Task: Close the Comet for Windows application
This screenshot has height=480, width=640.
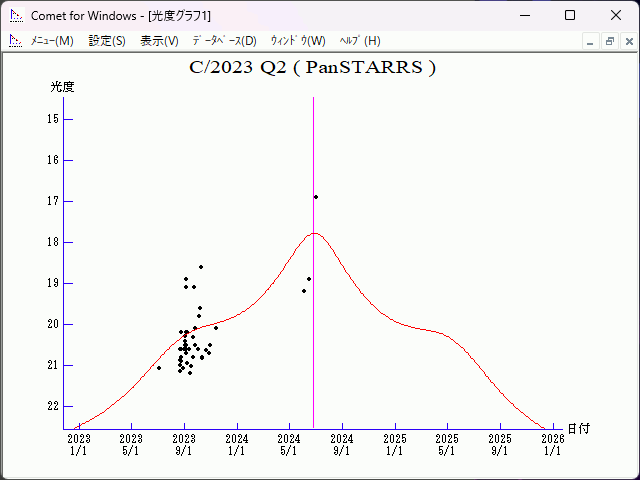Action: click(616, 15)
